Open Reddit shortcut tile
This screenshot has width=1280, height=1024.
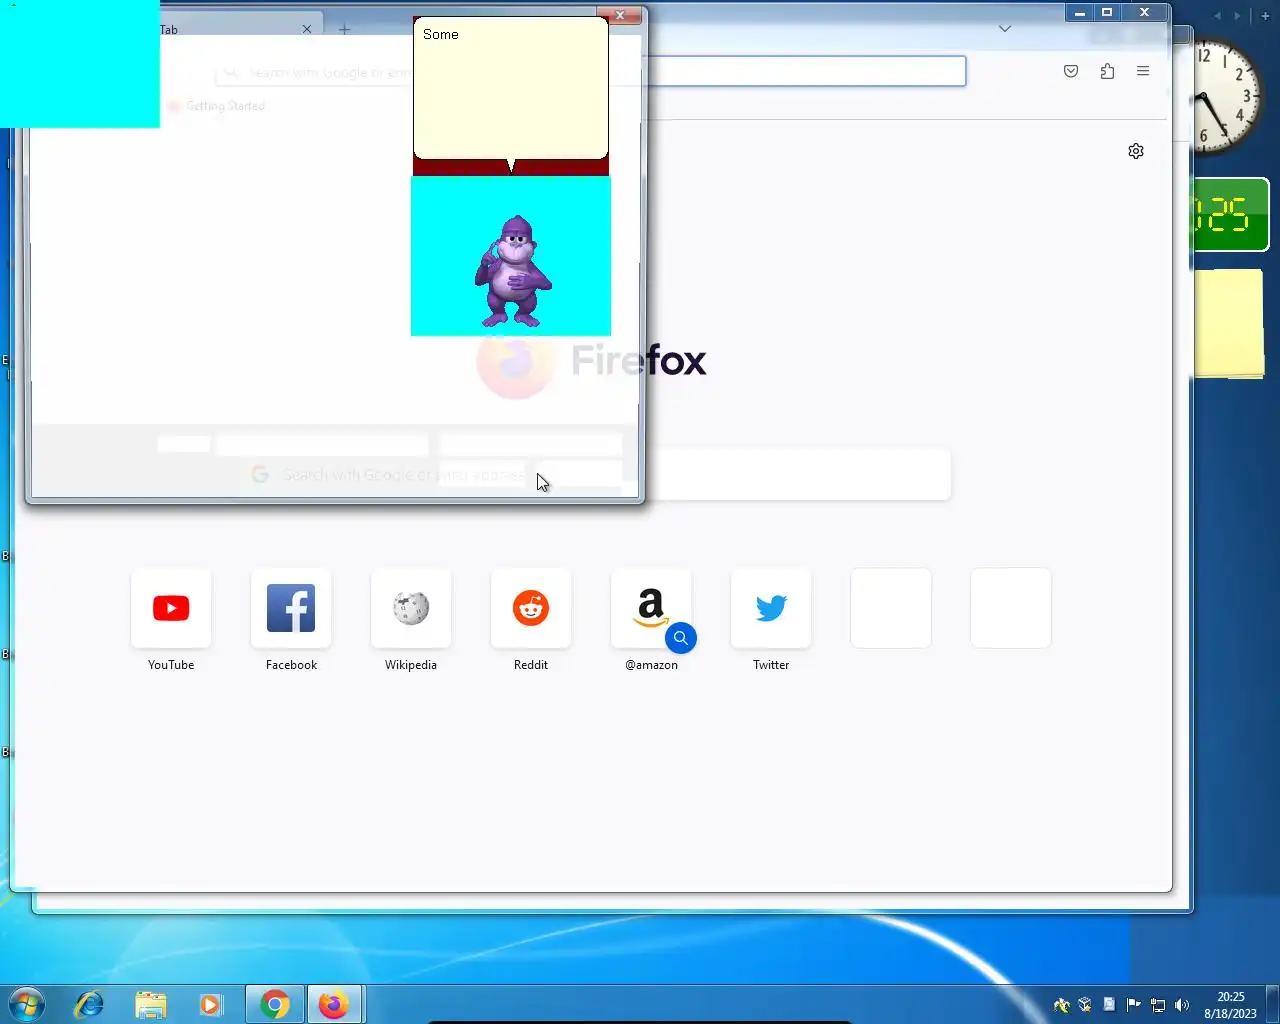point(531,608)
